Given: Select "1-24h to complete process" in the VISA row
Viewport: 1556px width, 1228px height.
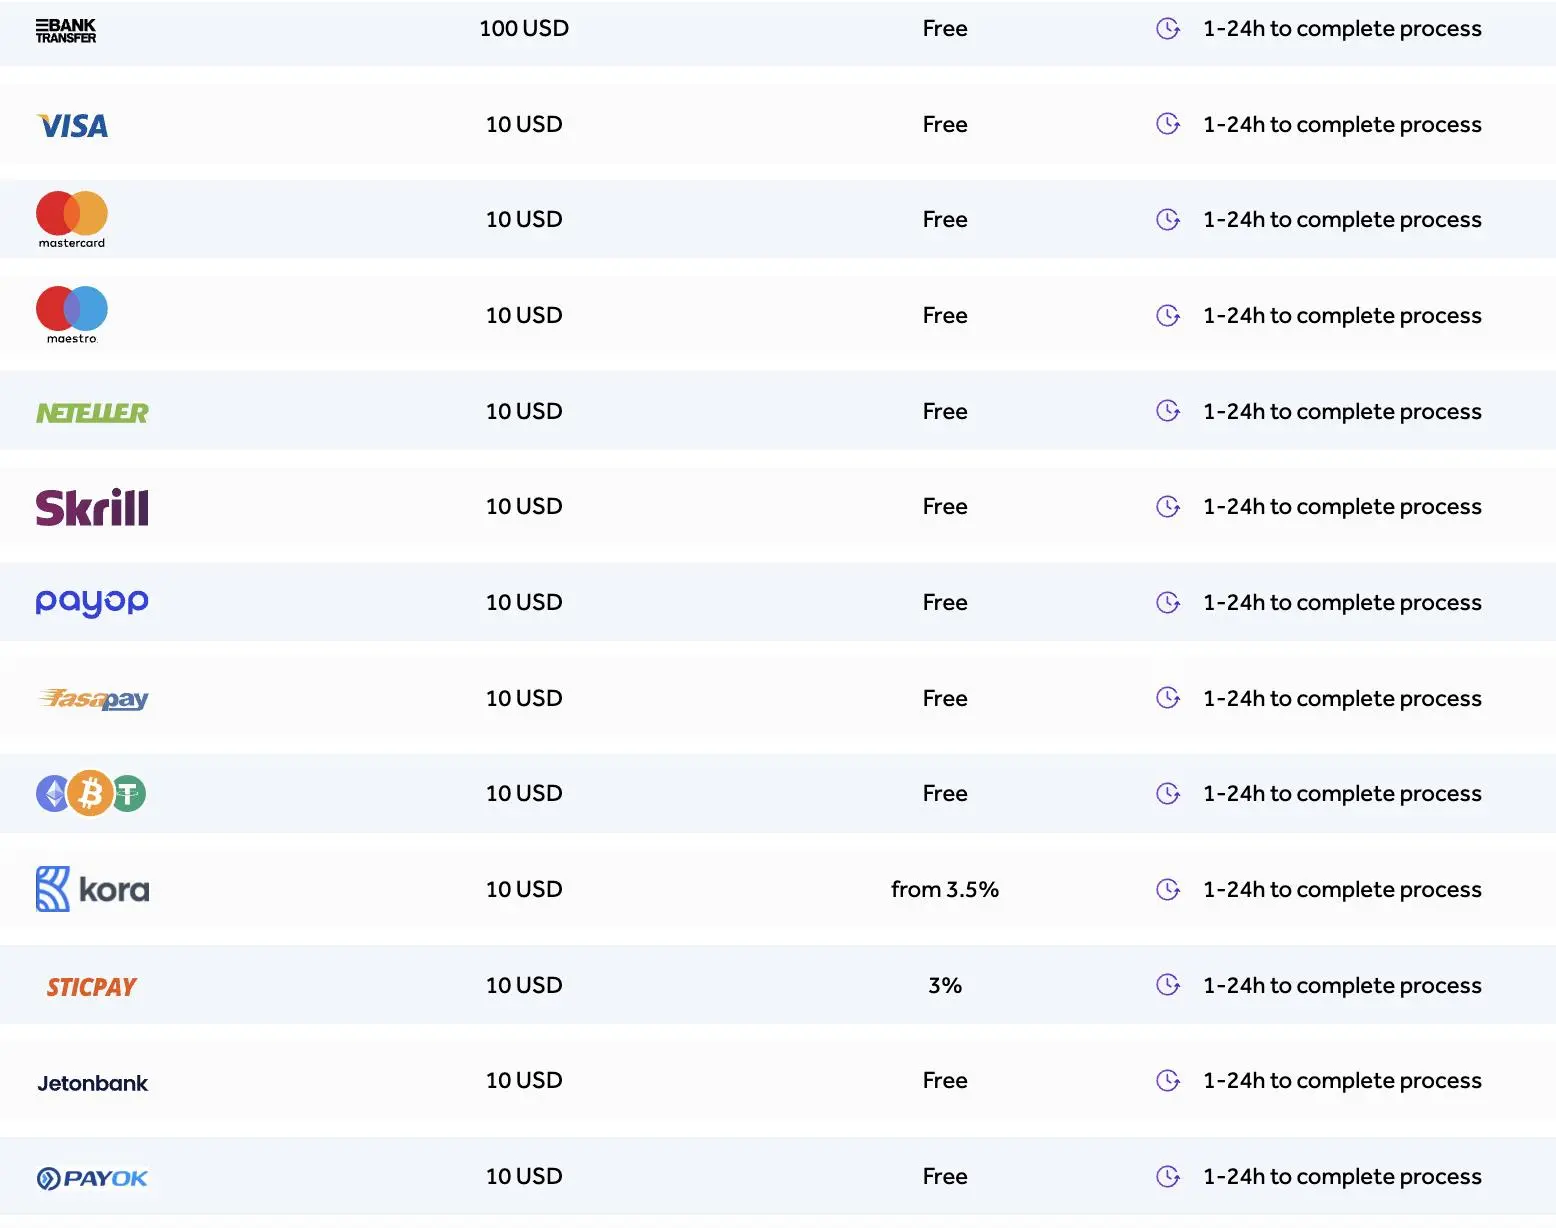Looking at the screenshot, I should tap(1342, 125).
